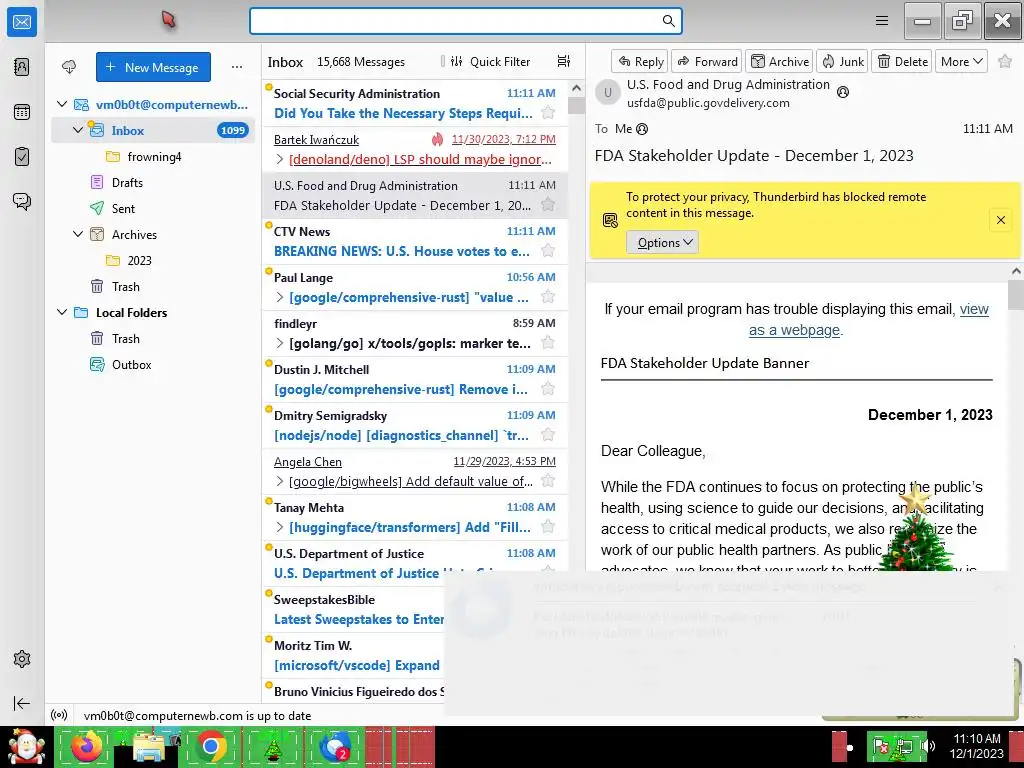Open the Thunderbird hamburger menu
Viewport: 1024px width, 768px height.
[882, 21]
